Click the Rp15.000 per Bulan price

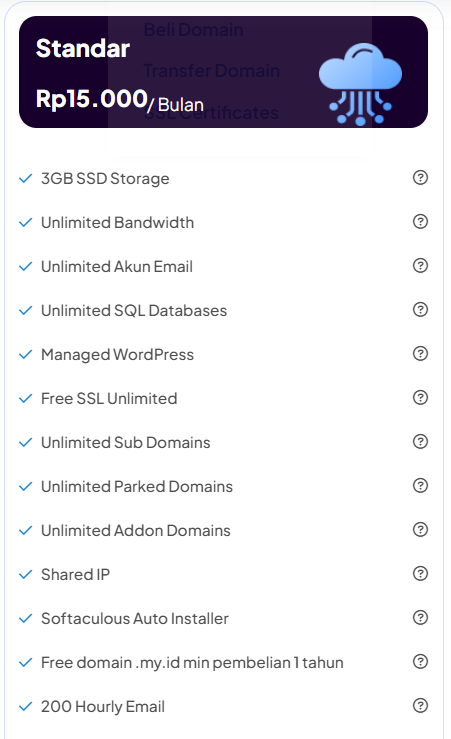(x=120, y=100)
